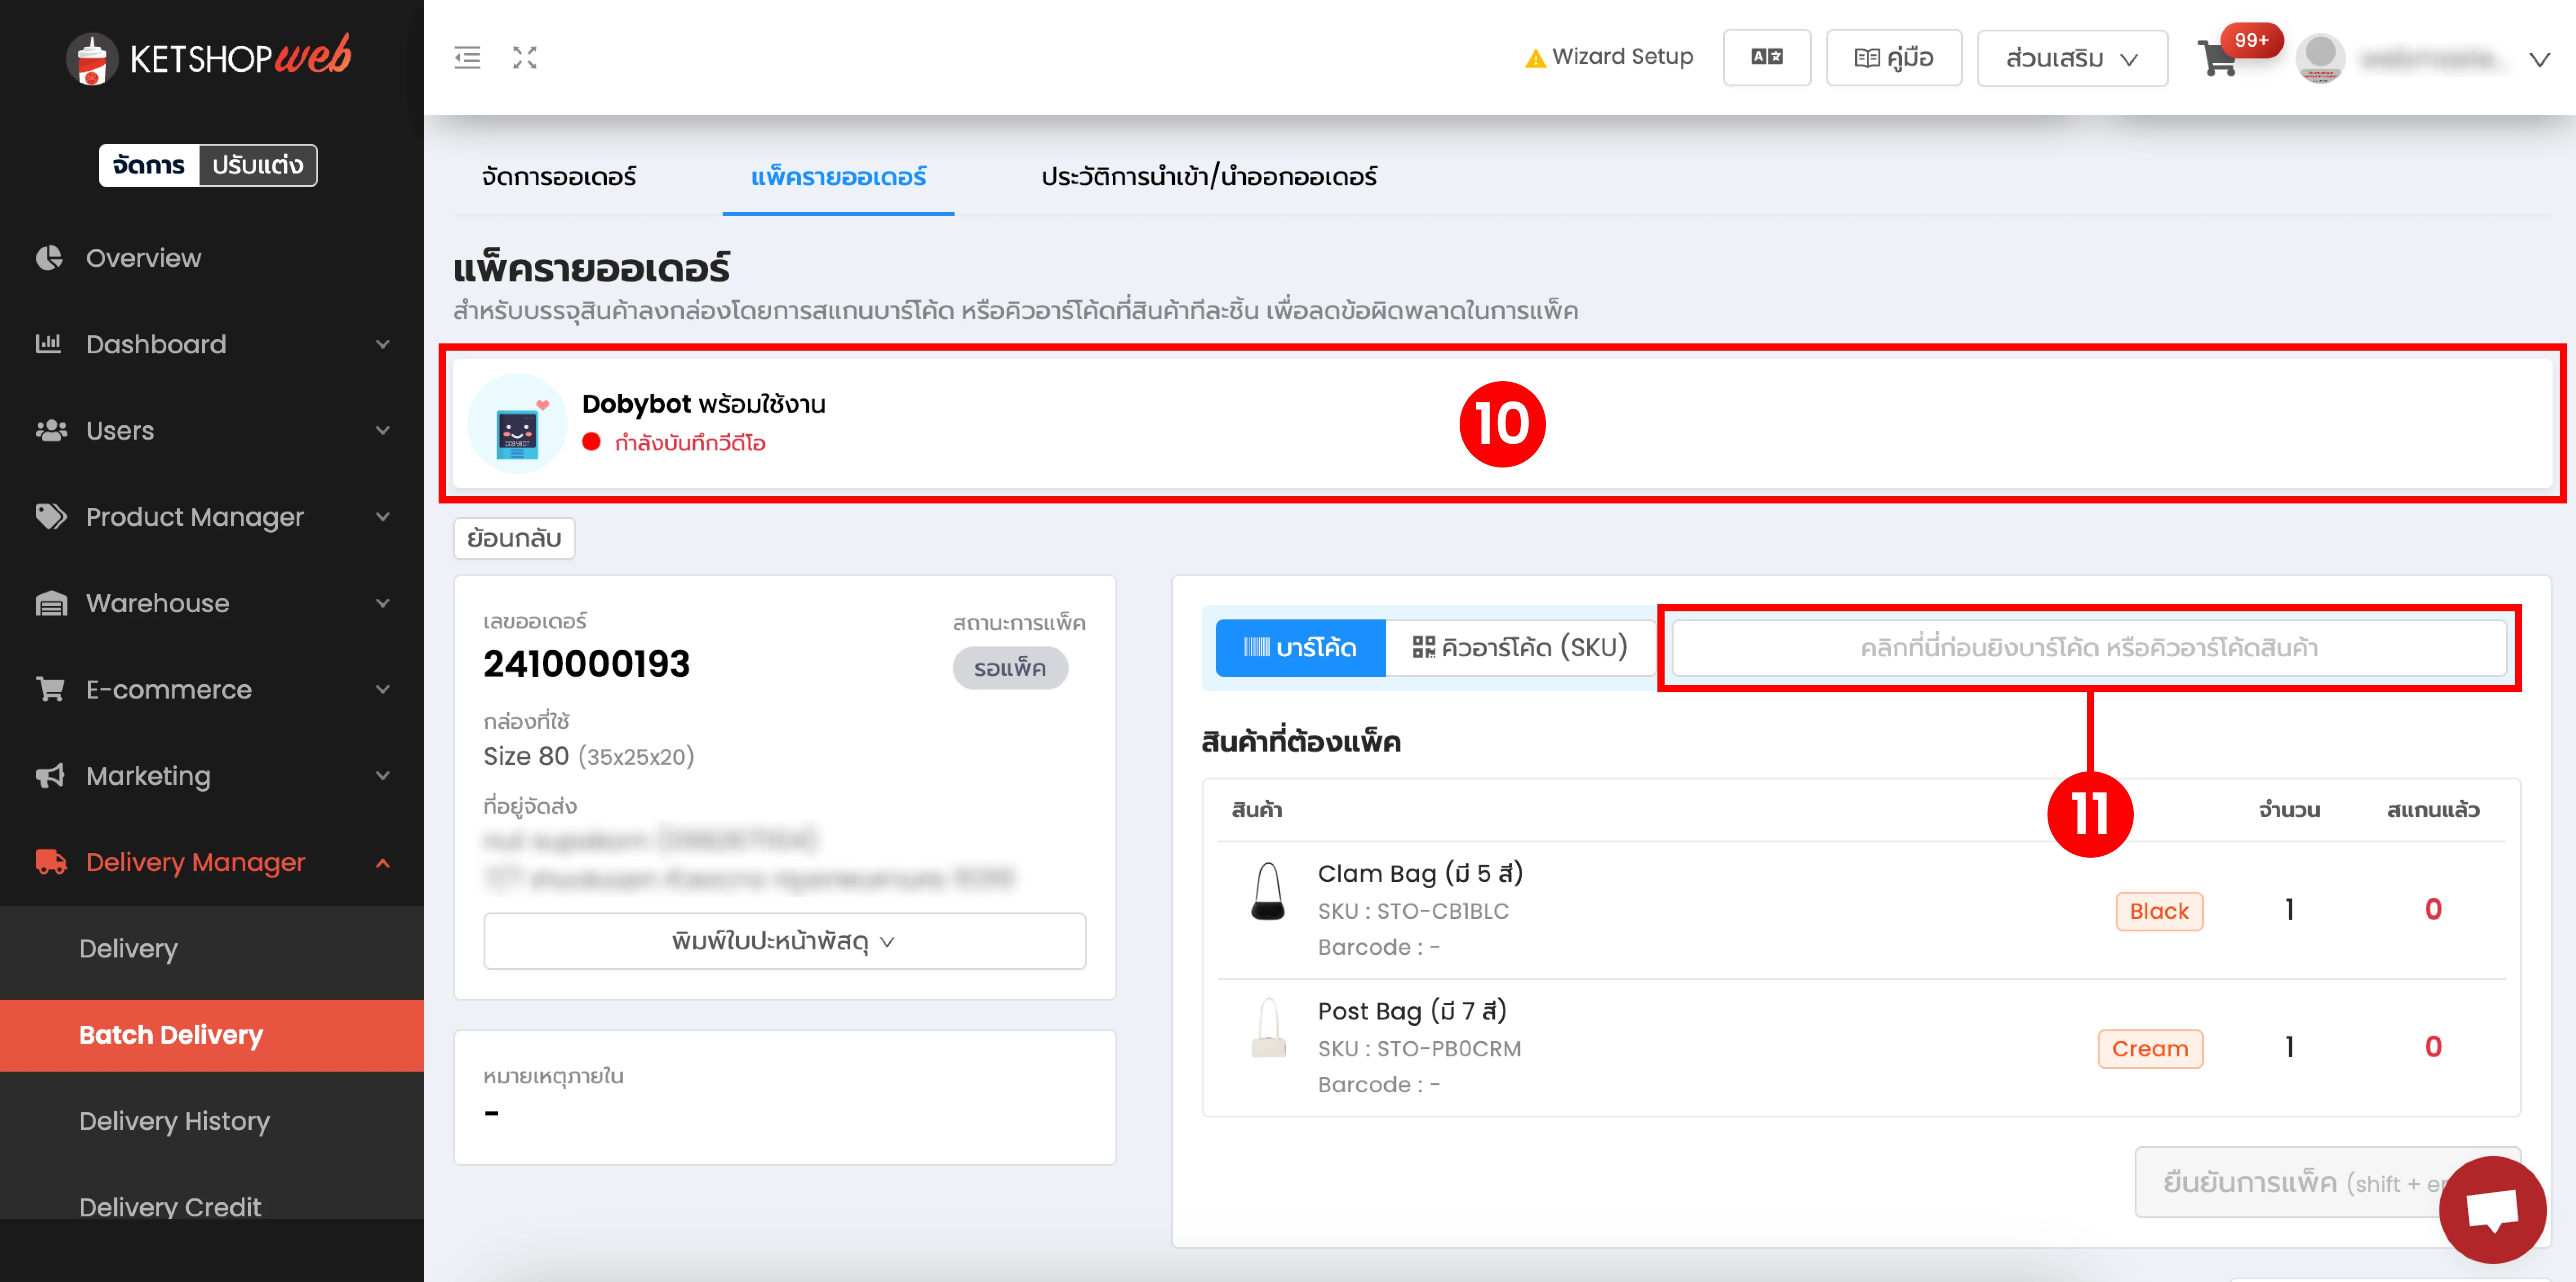Open the Batch Delivery submenu item
Screen dimensions: 2576x1282
[x=212, y=1035]
